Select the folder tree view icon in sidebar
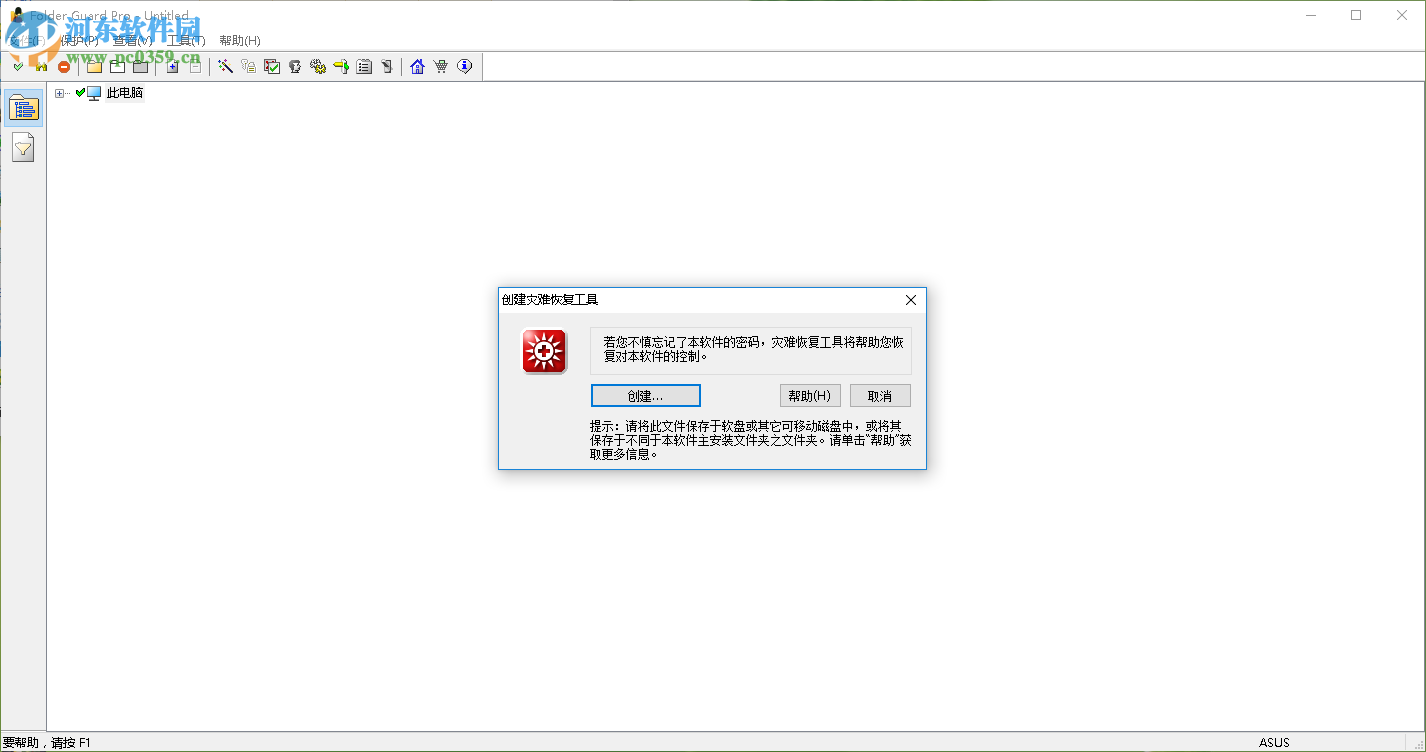 click(22, 107)
